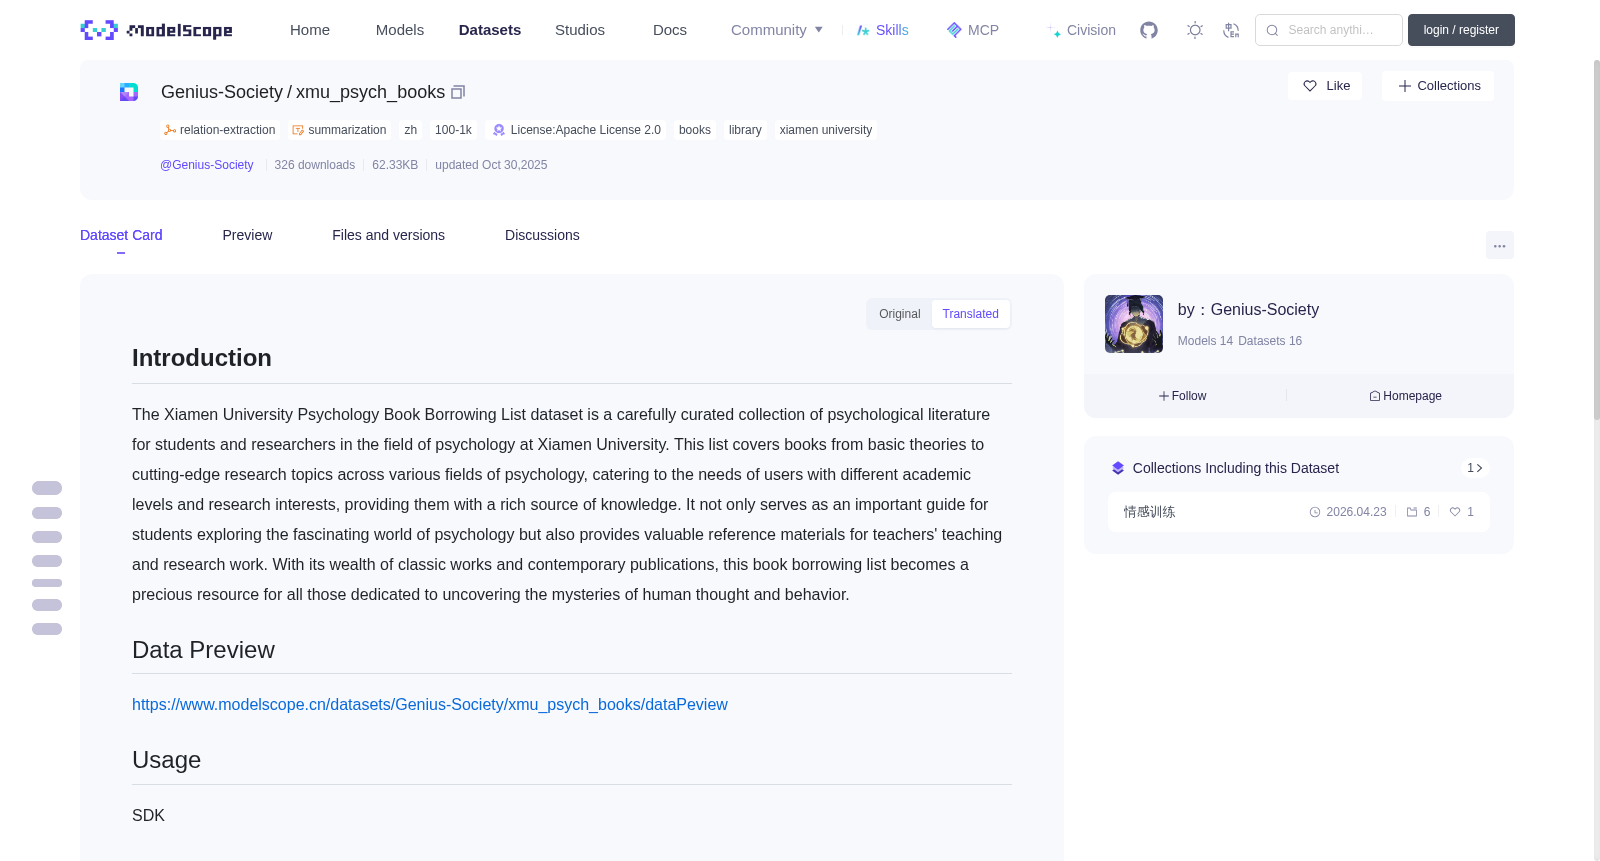
Task: Switch site language with the translate icon
Action: click(1231, 30)
